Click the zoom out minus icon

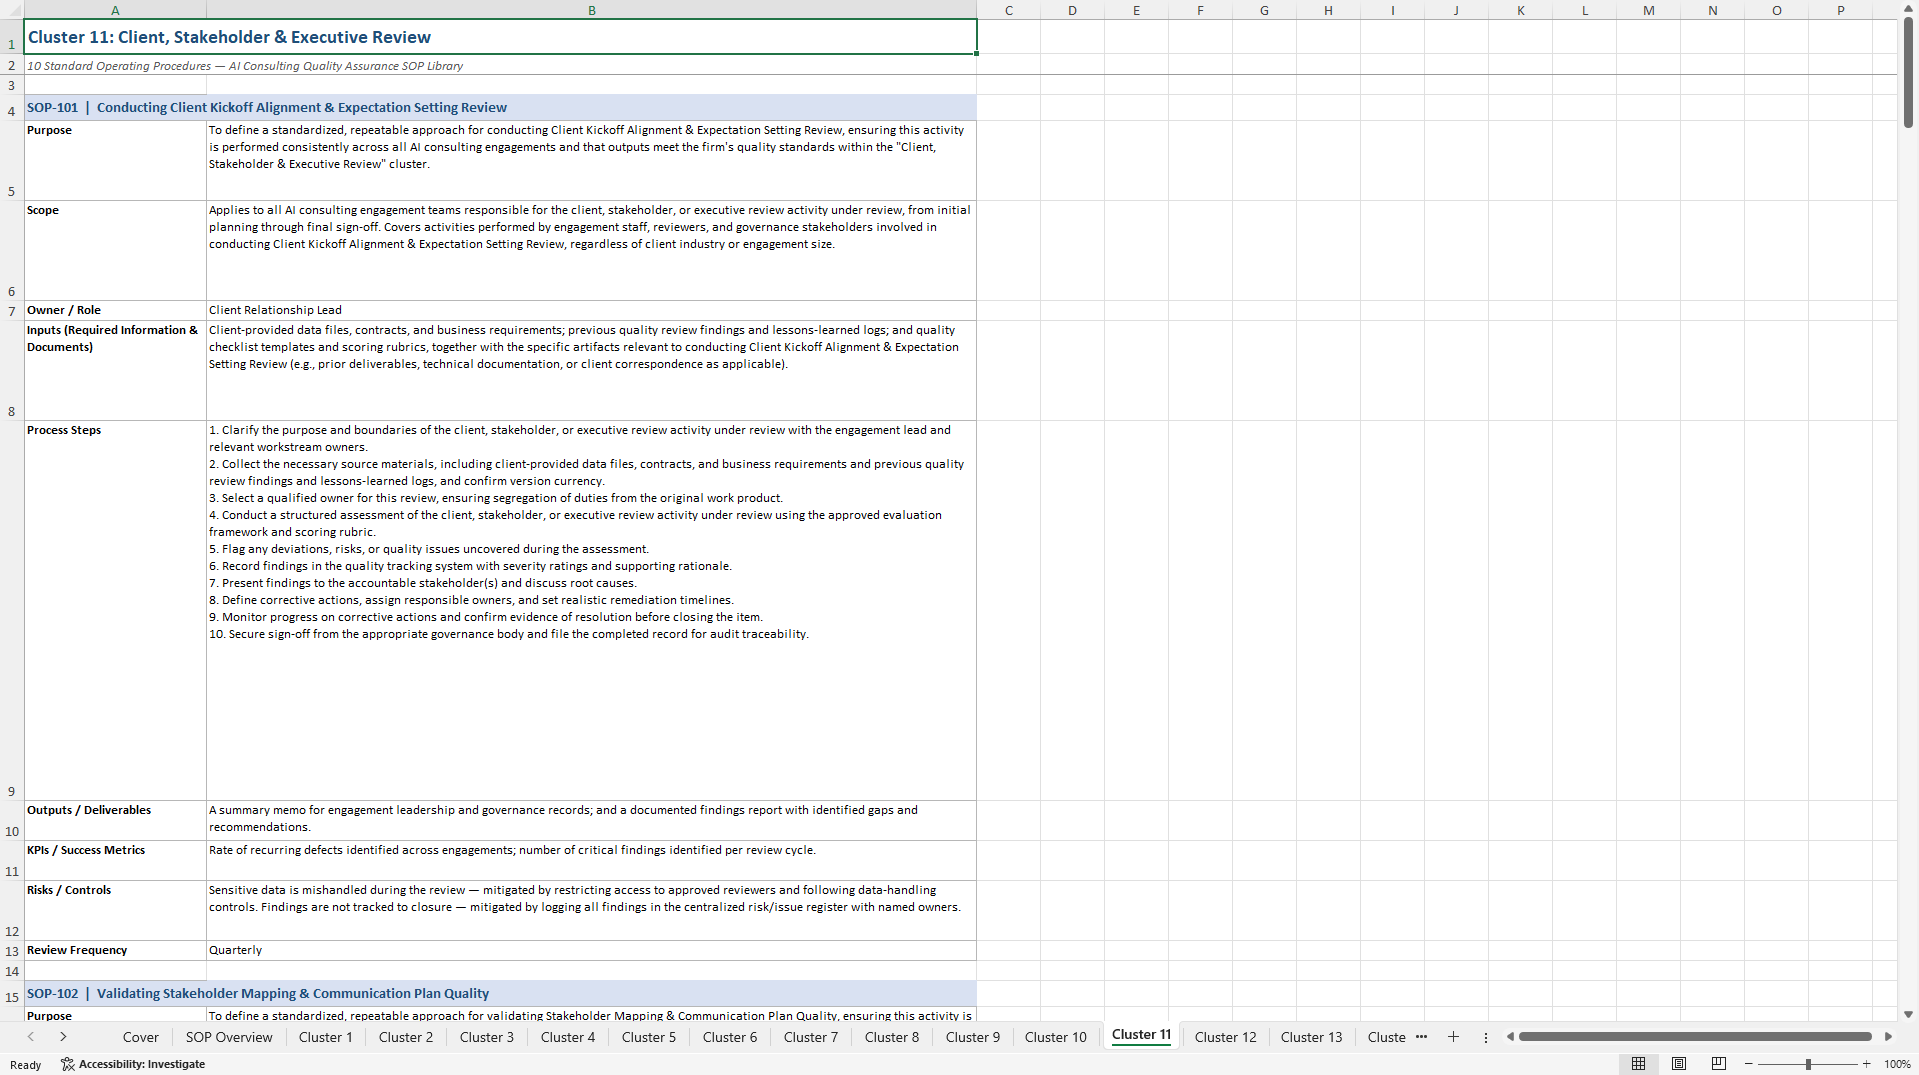click(1749, 1064)
